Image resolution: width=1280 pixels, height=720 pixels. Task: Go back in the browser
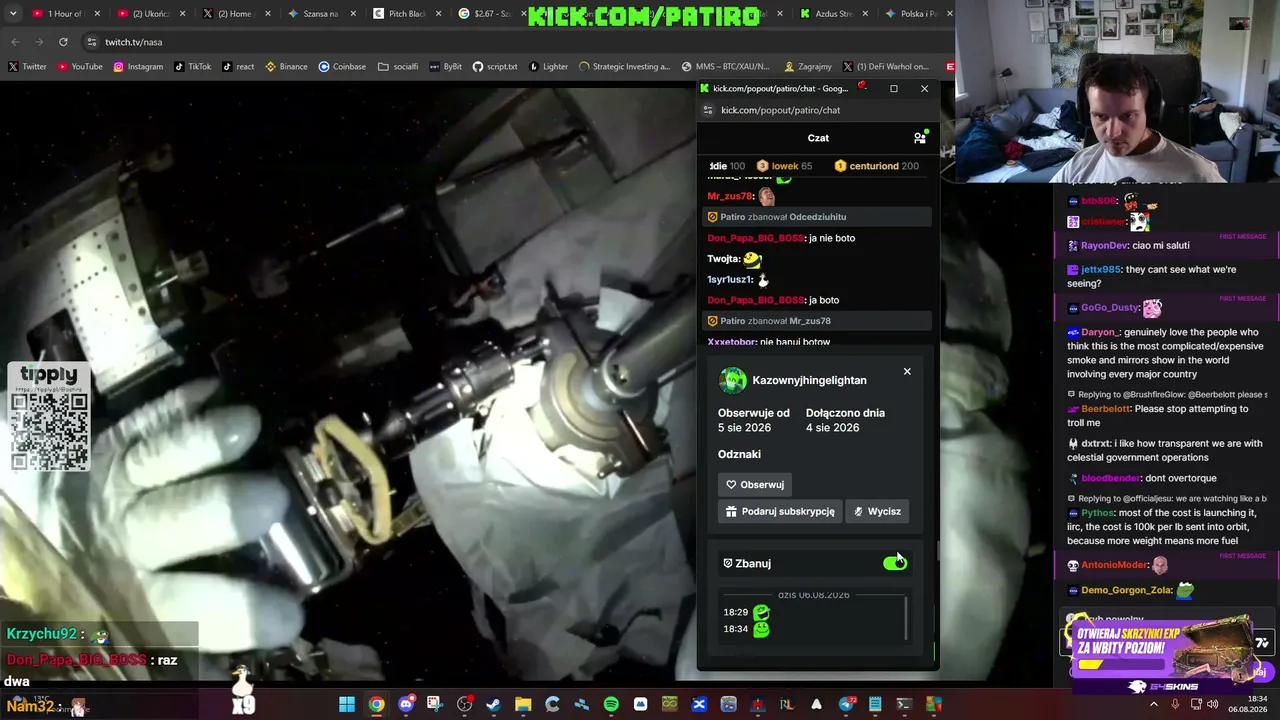15,42
